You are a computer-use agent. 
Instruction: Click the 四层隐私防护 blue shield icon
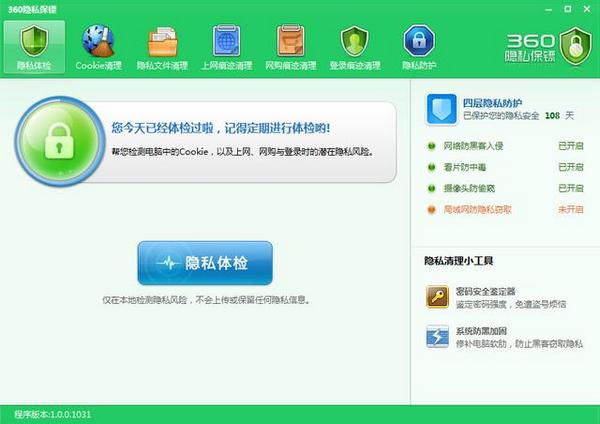(x=442, y=109)
